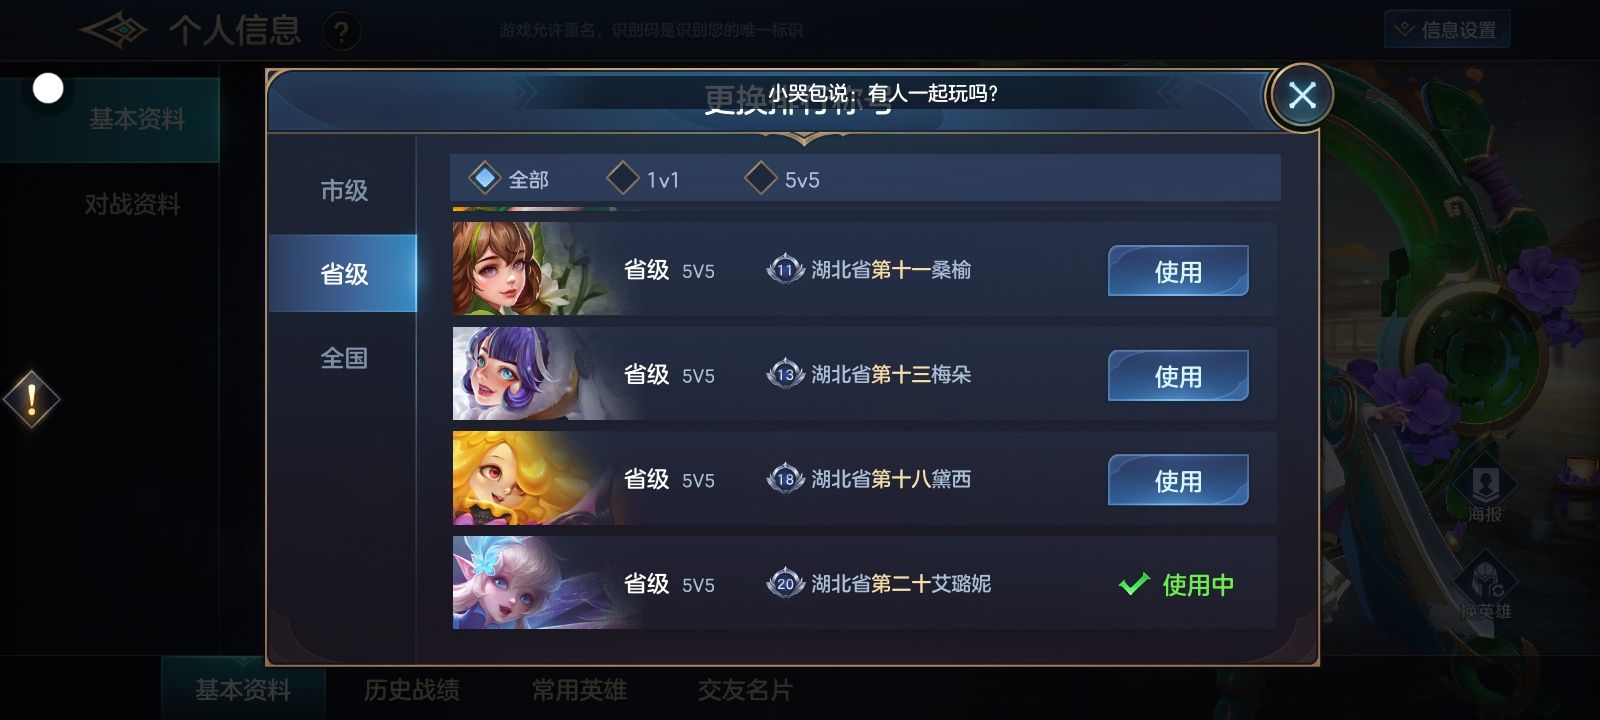Close the title selection dialog
The width and height of the screenshot is (1600, 720).
pyautogui.click(x=1301, y=95)
